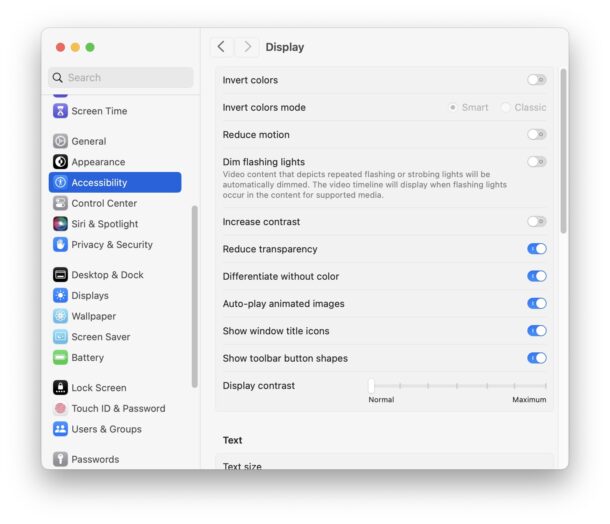Image resolution: width=610 pixels, height=524 pixels.
Task: Go back using the left chevron button
Action: (x=221, y=47)
